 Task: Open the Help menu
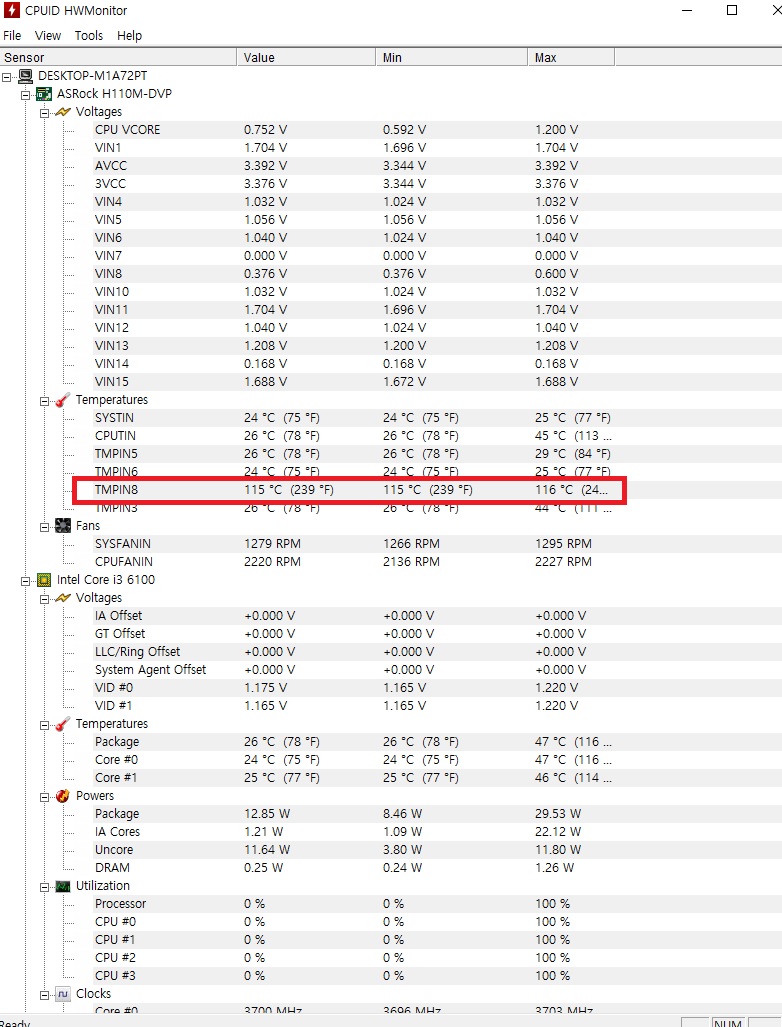point(129,35)
